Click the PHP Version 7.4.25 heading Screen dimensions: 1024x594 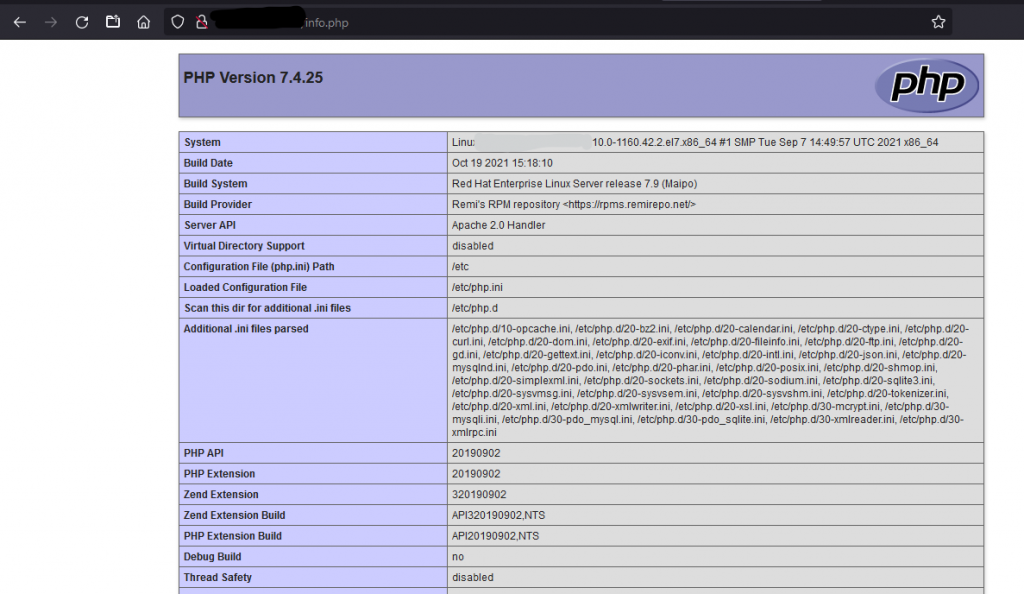tap(253, 78)
